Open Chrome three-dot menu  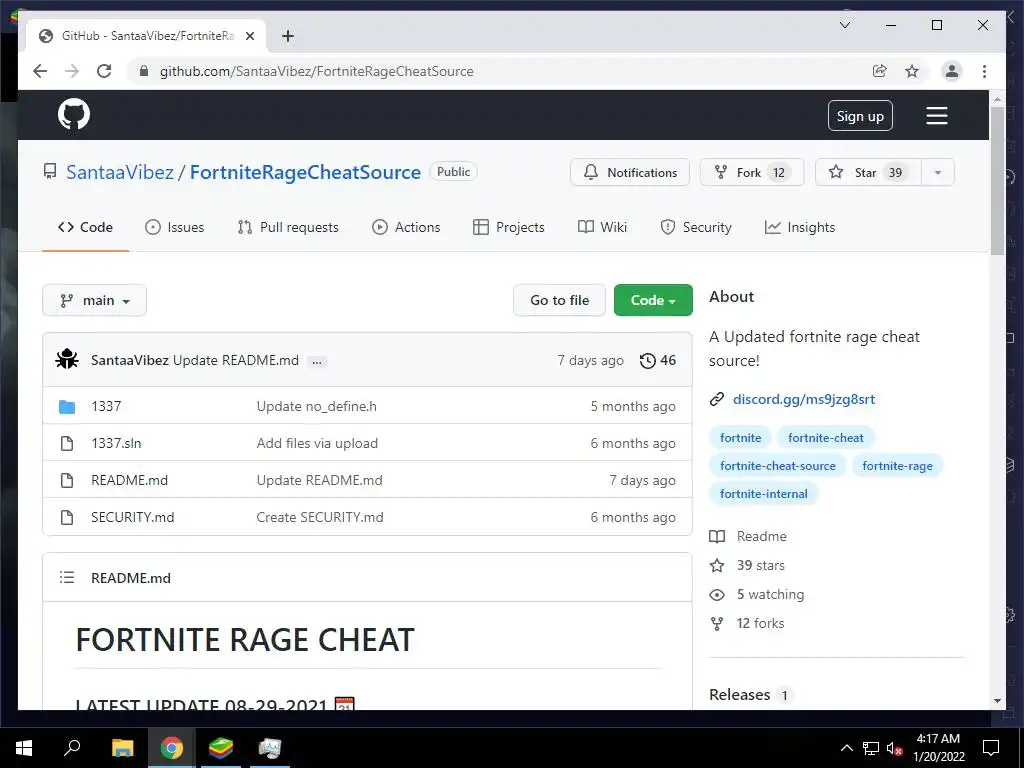[x=984, y=71]
